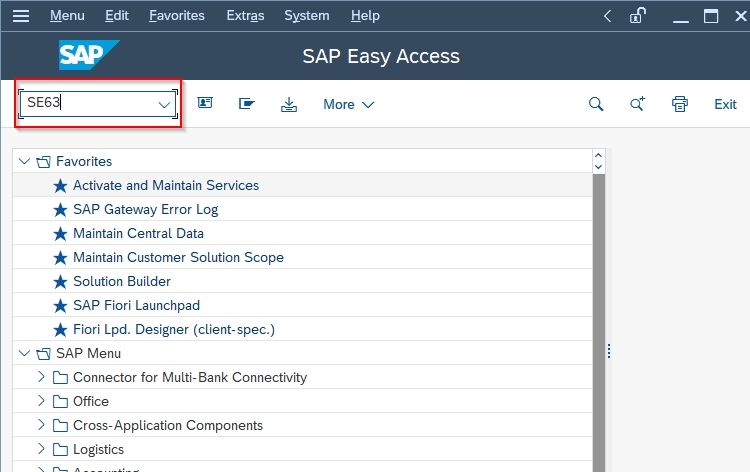Click the print icon
Image resolution: width=750 pixels, height=472 pixels.
[x=680, y=104]
